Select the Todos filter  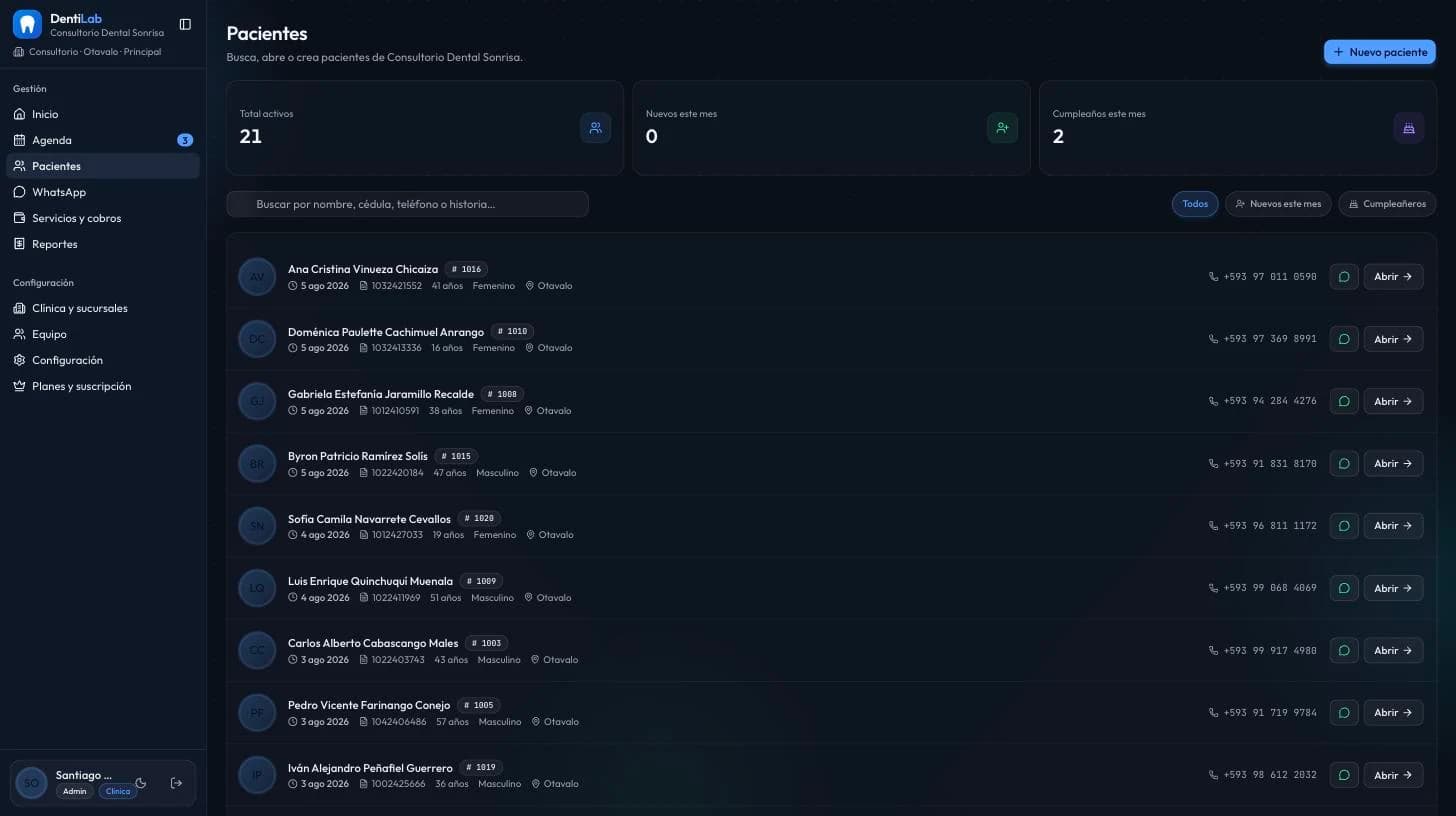point(1195,204)
